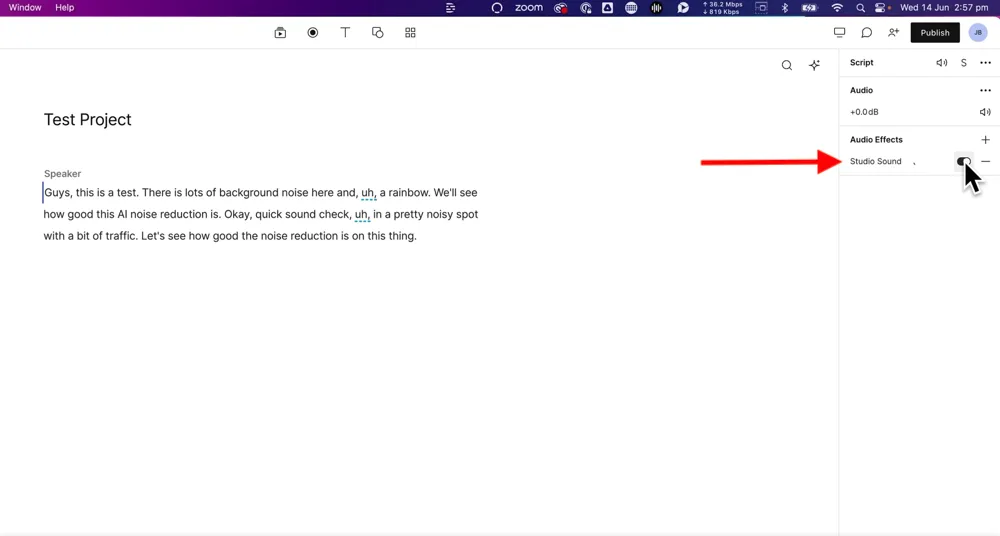The image size is (1000, 536).
Task: Open the AI actions sparkle icon
Action: pyautogui.click(x=815, y=65)
